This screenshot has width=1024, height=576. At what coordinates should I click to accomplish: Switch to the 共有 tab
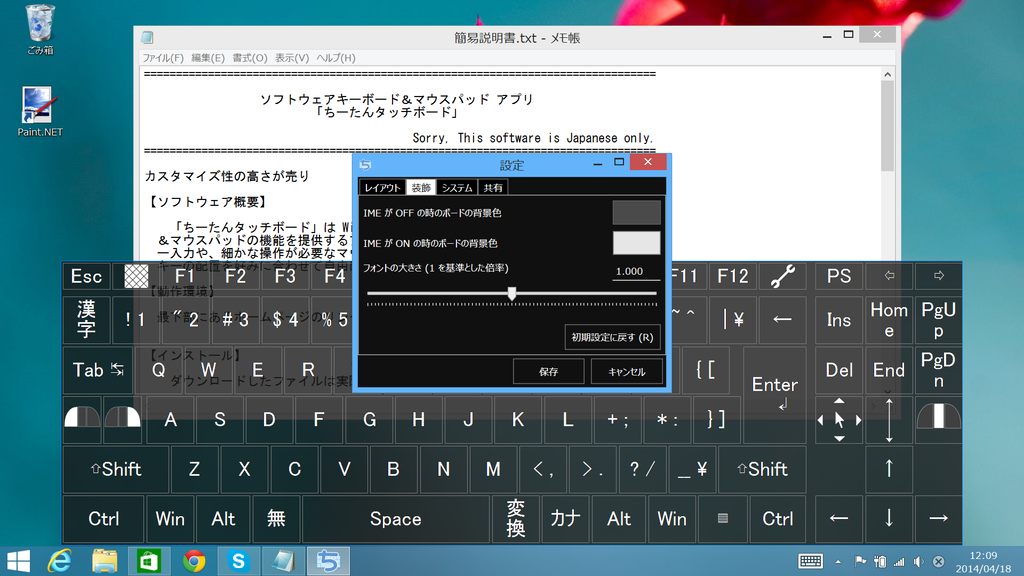(493, 187)
